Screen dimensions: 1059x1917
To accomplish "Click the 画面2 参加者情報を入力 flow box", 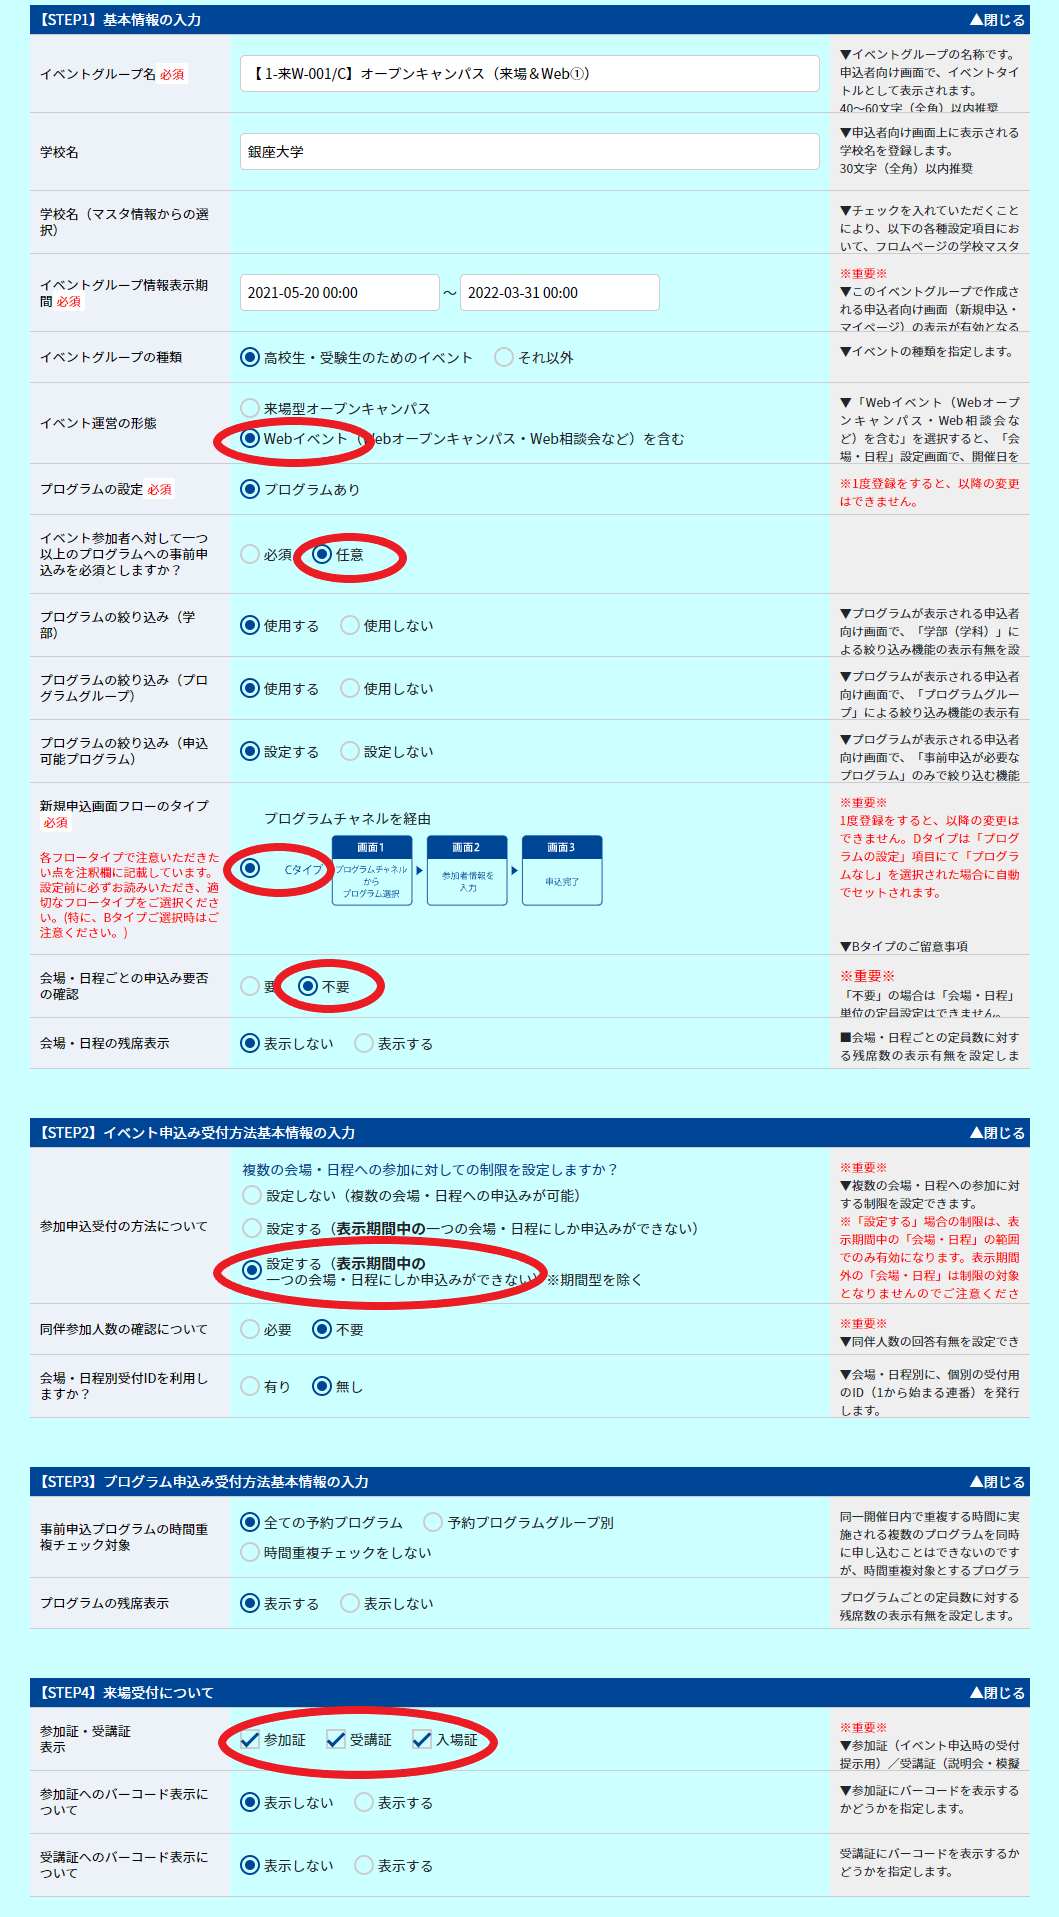I will coord(467,870).
